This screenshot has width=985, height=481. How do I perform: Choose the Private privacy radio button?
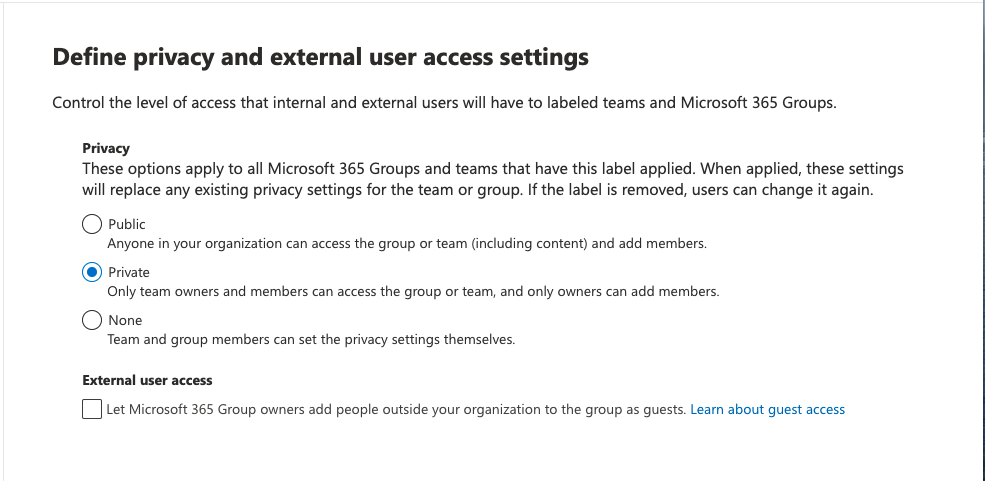pyautogui.click(x=92, y=272)
